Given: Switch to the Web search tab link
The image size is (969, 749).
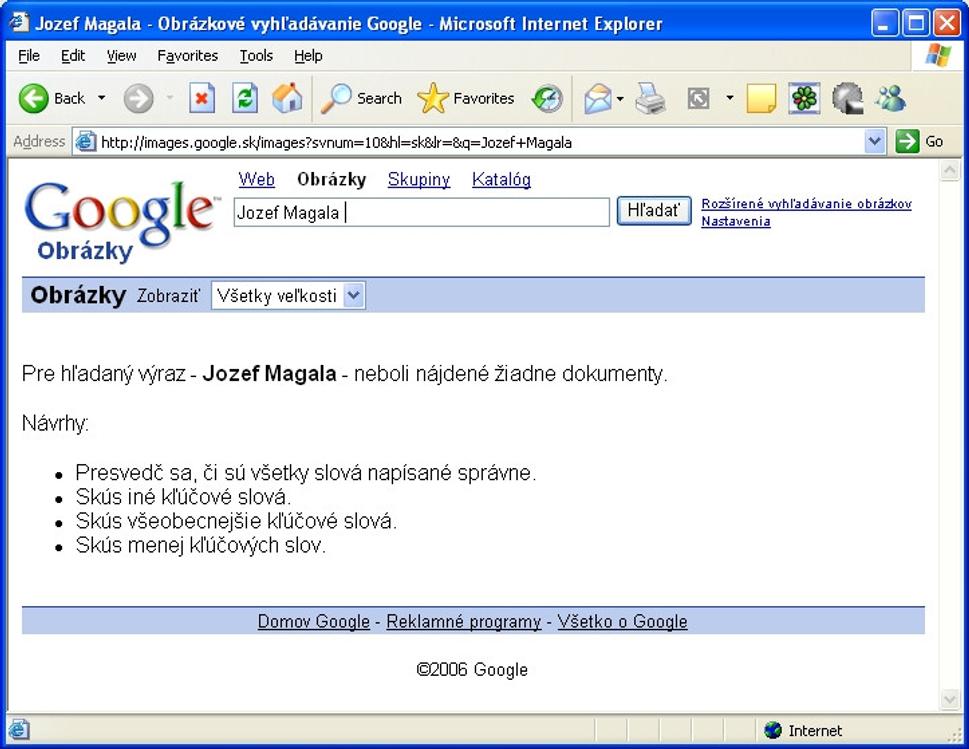Looking at the screenshot, I should pos(256,179).
